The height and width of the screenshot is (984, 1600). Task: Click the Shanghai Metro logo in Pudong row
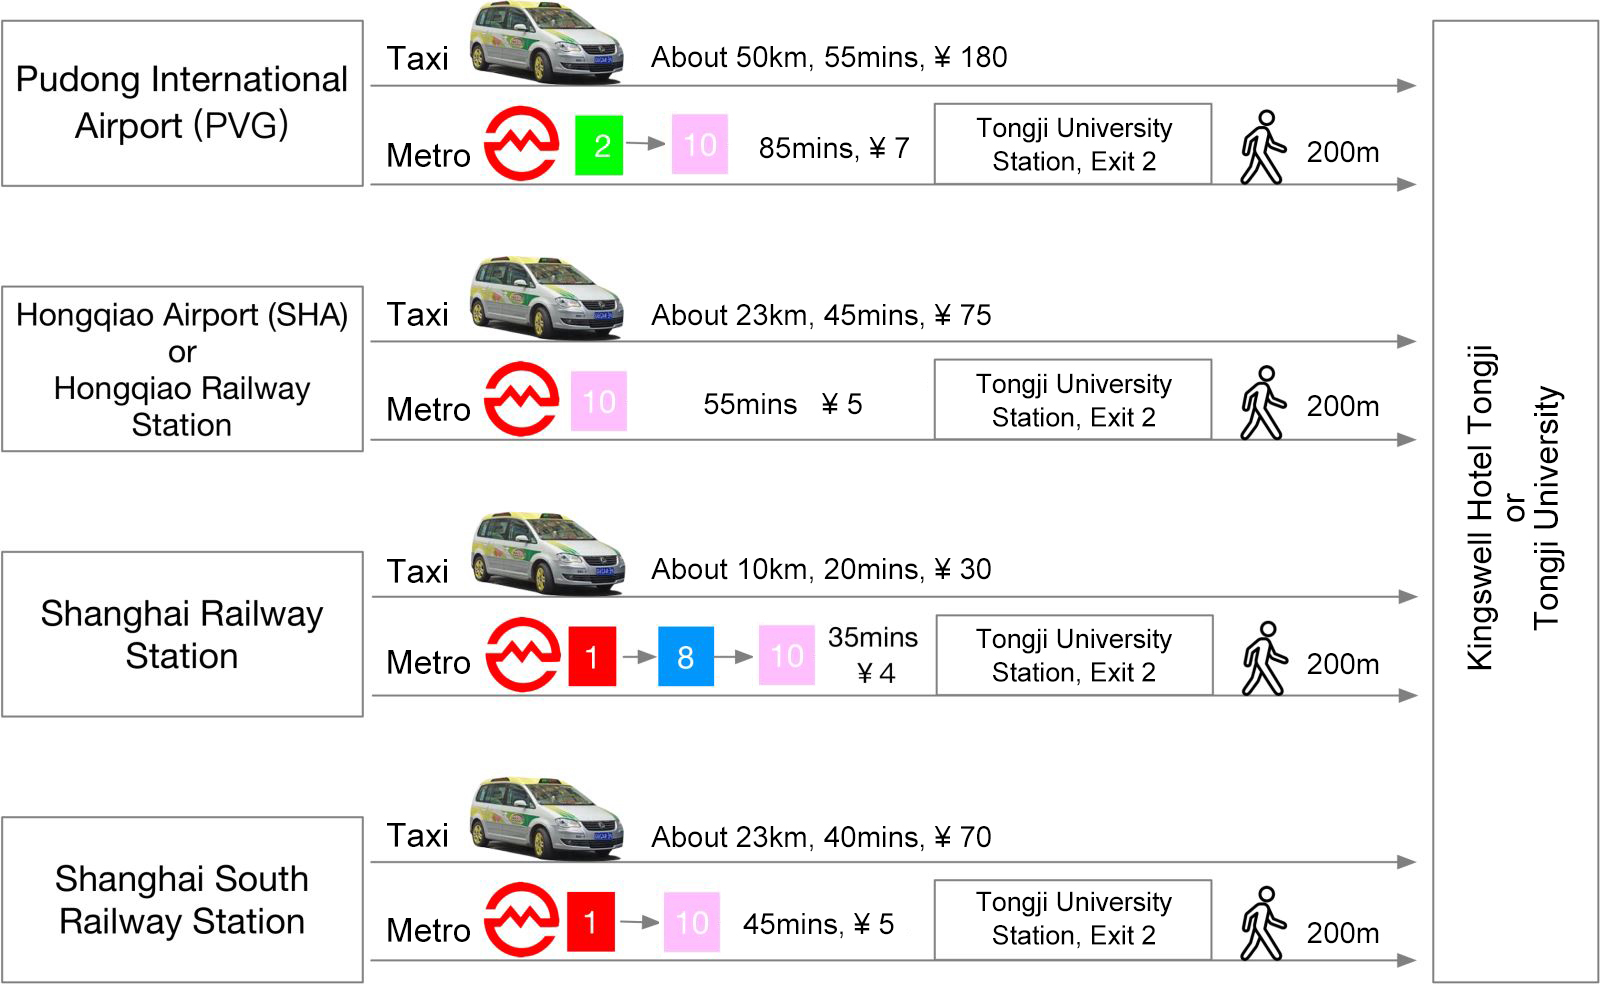tap(521, 144)
